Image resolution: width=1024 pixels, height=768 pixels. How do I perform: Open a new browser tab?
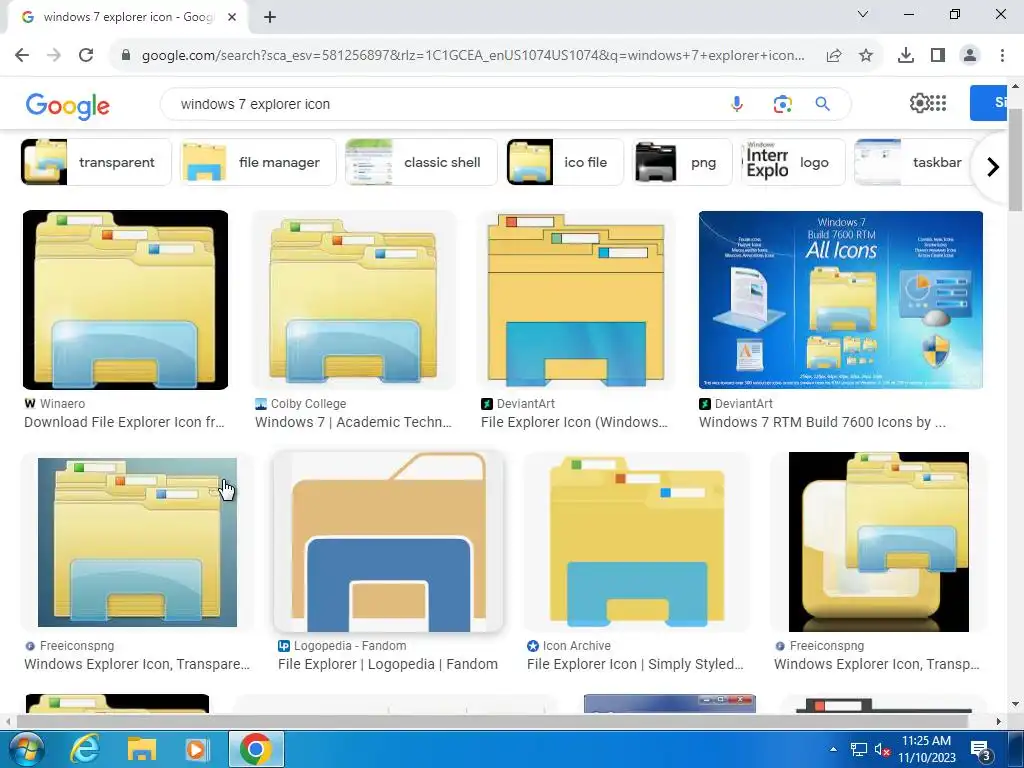click(270, 17)
